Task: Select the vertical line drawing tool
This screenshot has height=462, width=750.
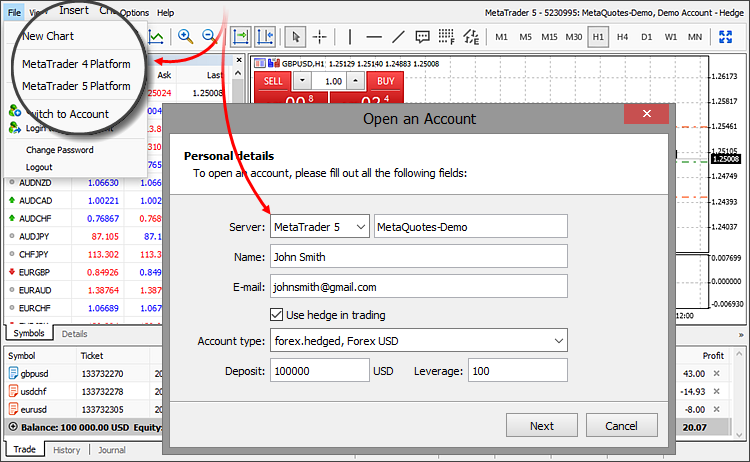Action: [350, 36]
